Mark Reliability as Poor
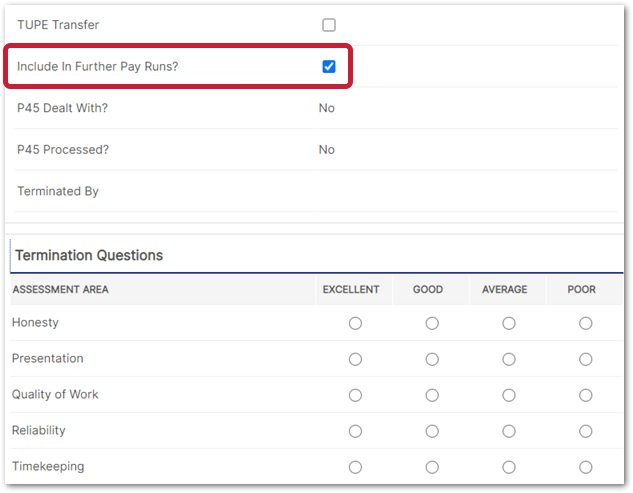Image resolution: width=633 pixels, height=493 pixels. click(585, 431)
